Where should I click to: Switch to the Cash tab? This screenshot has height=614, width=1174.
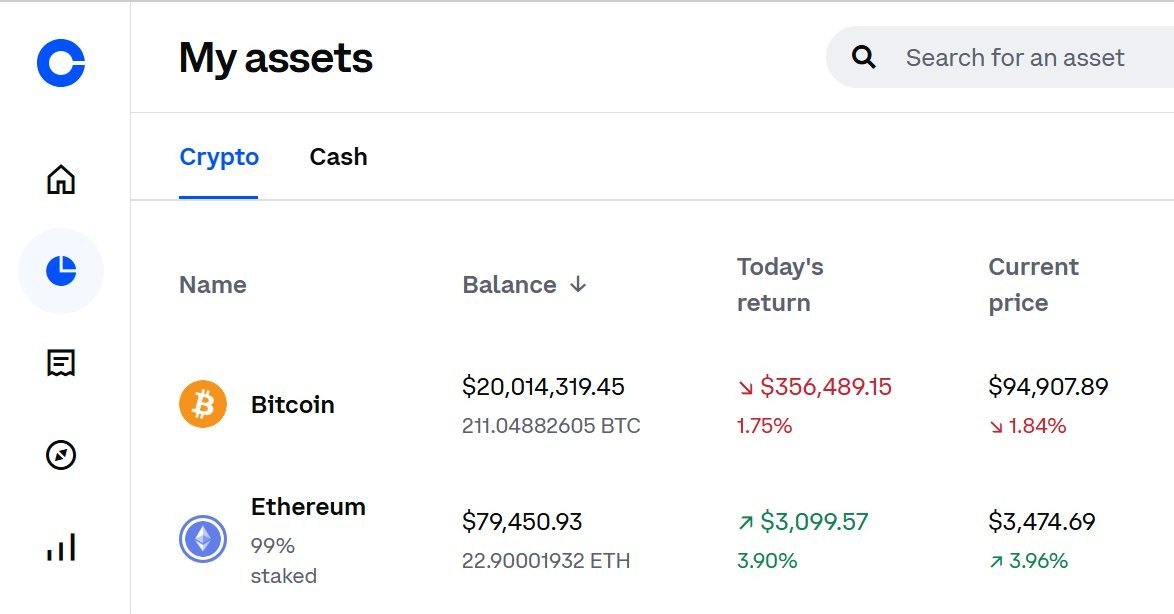(338, 157)
